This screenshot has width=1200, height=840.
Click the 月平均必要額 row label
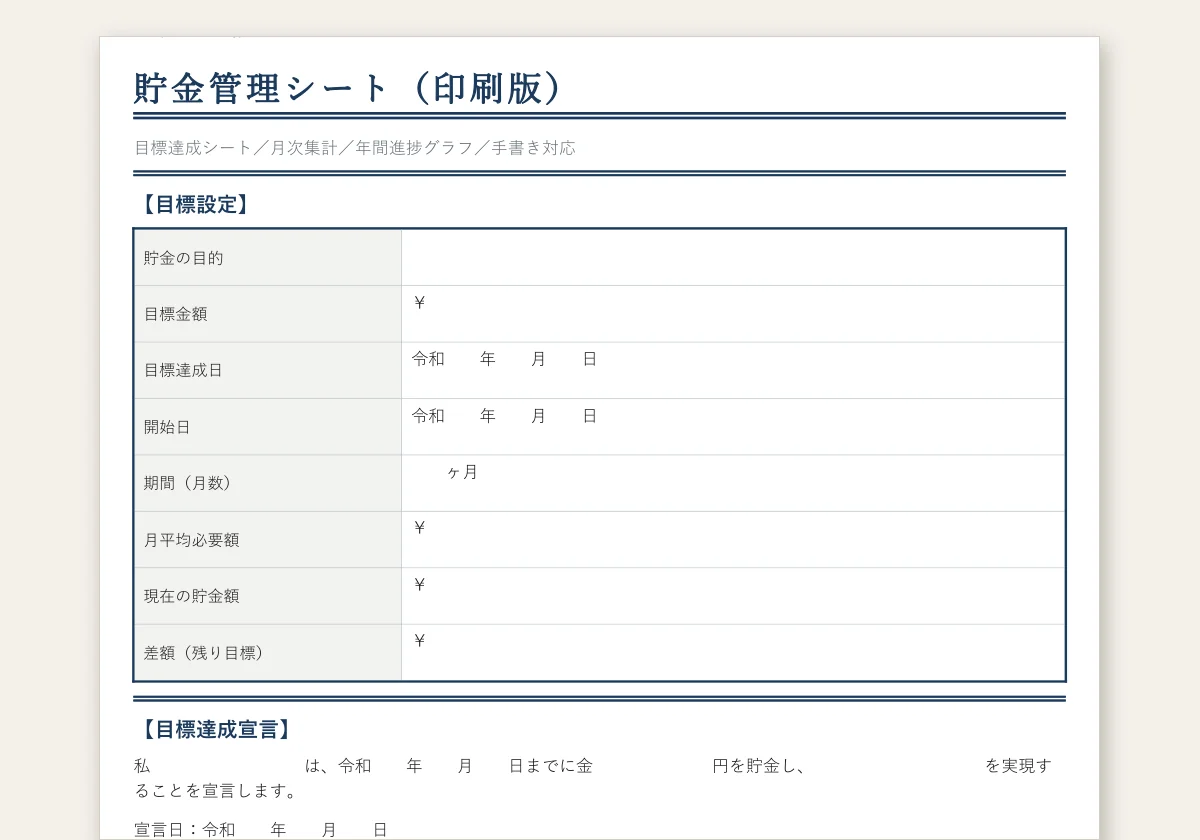[192, 540]
